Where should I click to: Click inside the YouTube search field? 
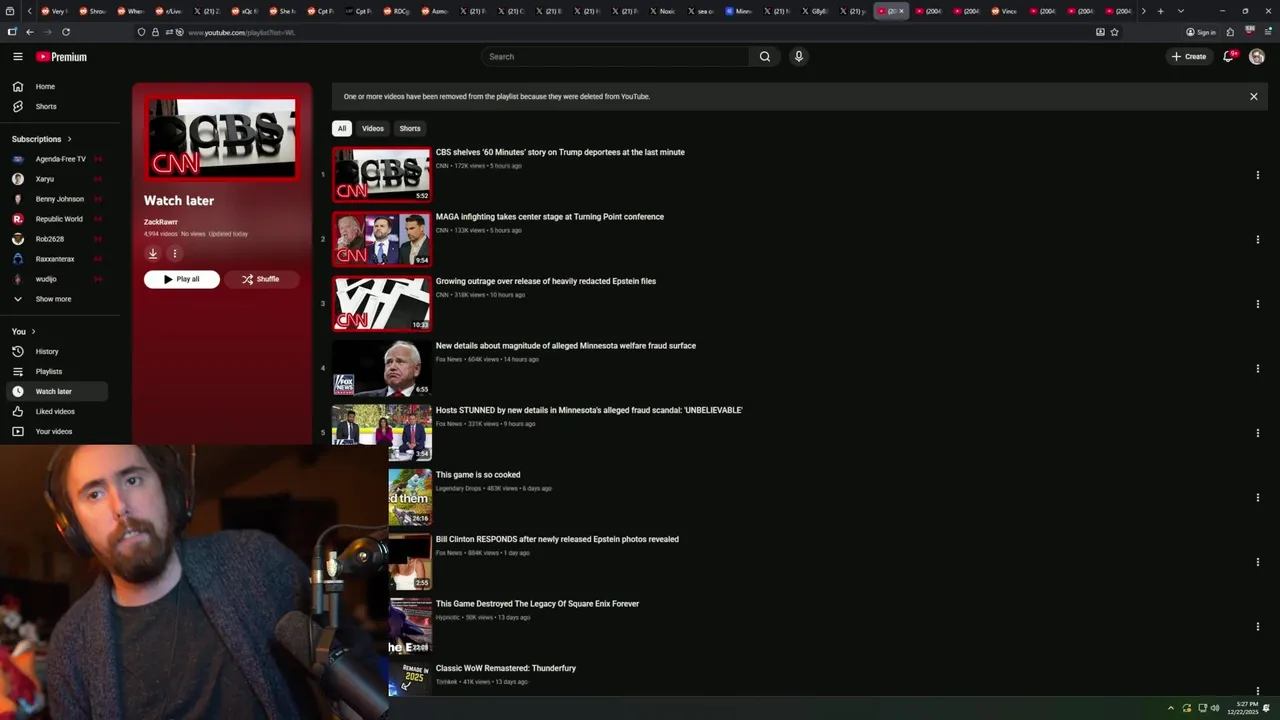(x=615, y=57)
